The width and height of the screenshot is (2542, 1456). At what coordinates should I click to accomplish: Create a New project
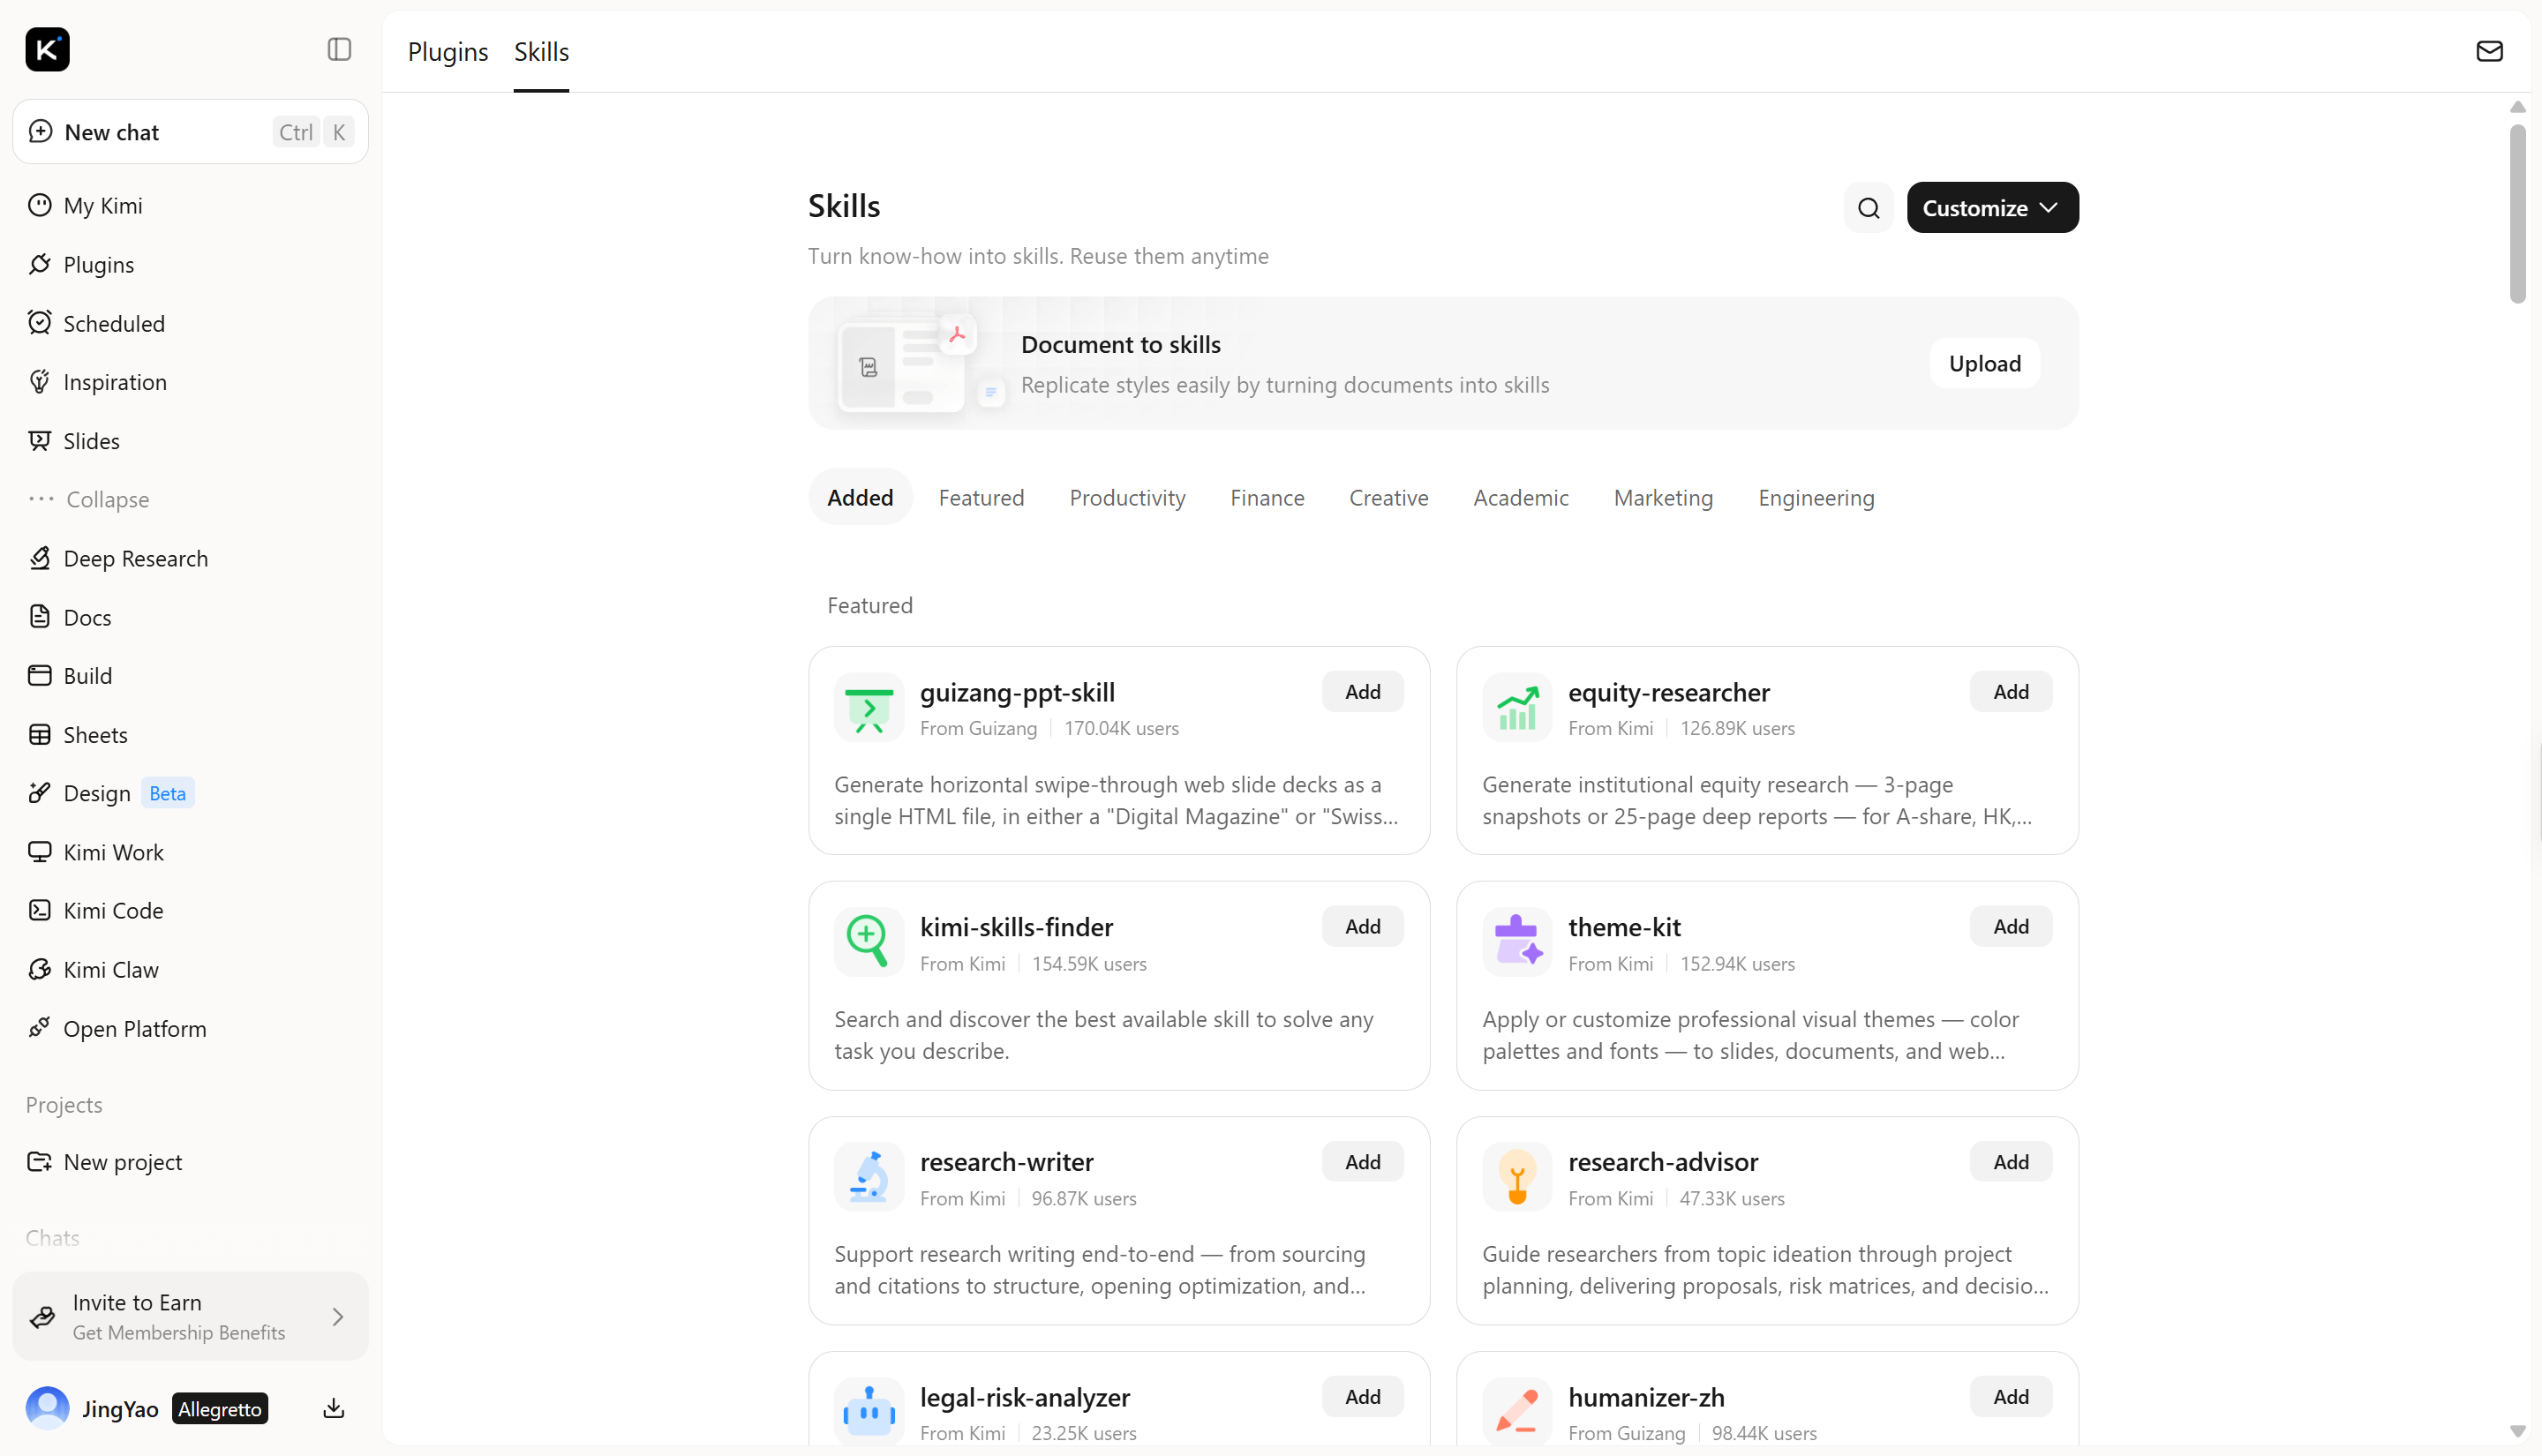coord(190,1162)
